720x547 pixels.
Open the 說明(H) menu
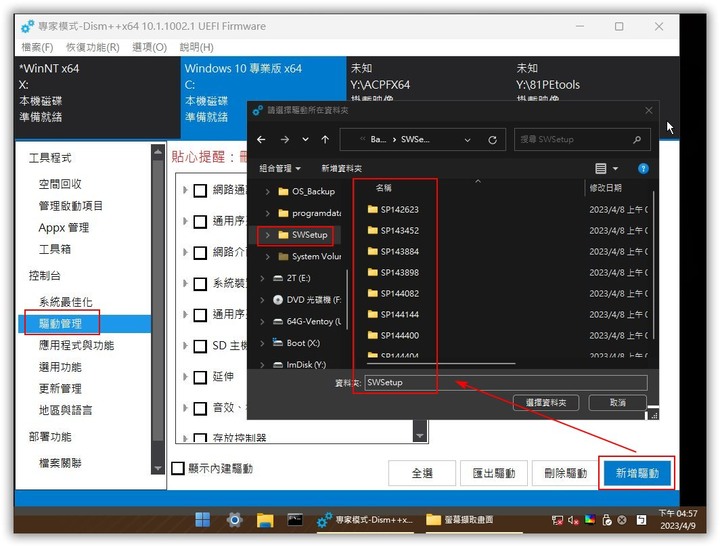[x=197, y=47]
